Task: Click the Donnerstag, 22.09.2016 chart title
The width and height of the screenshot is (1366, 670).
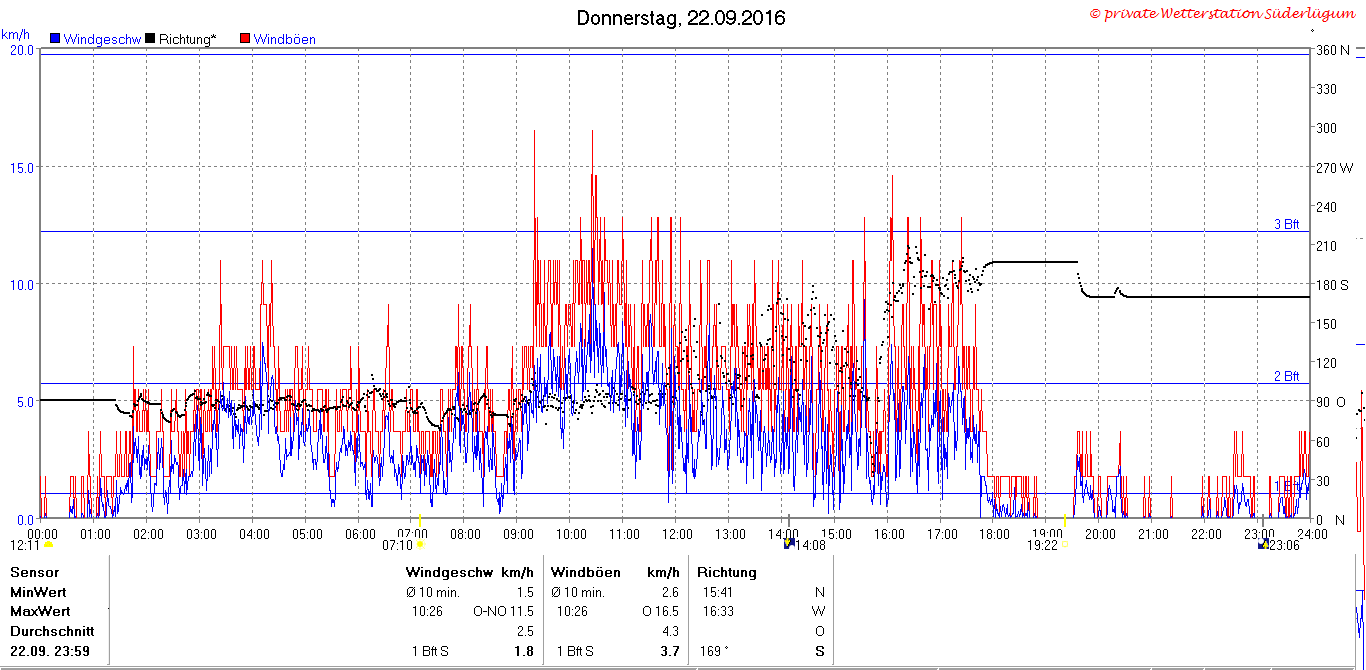Action: click(681, 18)
